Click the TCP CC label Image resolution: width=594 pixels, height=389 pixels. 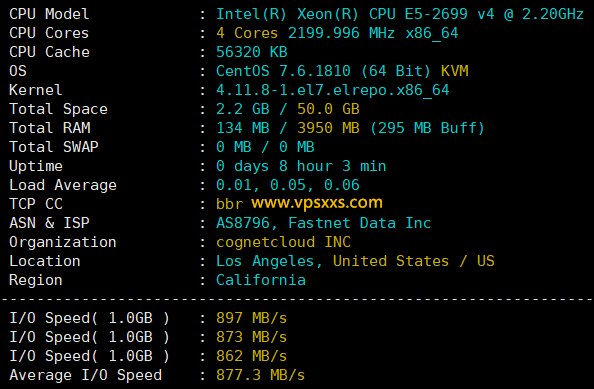click(36, 204)
